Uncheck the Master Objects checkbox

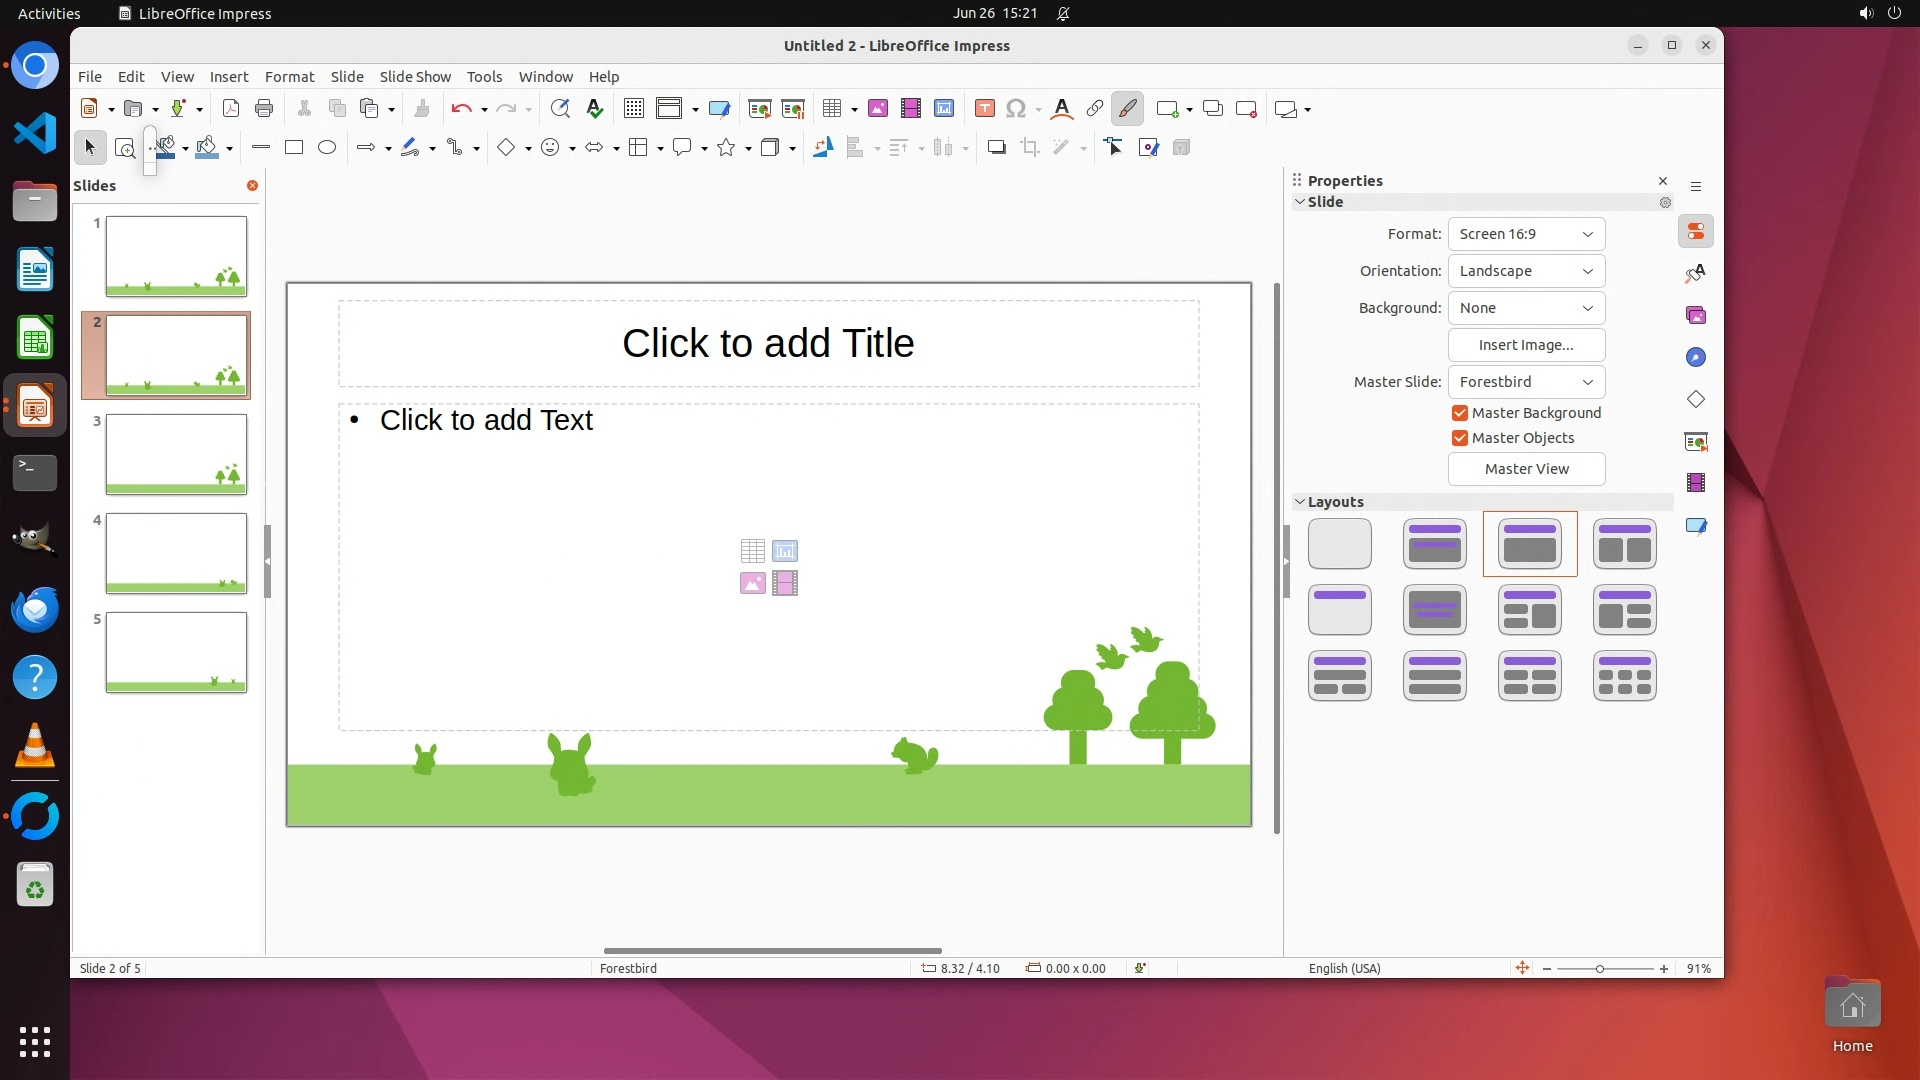pyautogui.click(x=1460, y=438)
